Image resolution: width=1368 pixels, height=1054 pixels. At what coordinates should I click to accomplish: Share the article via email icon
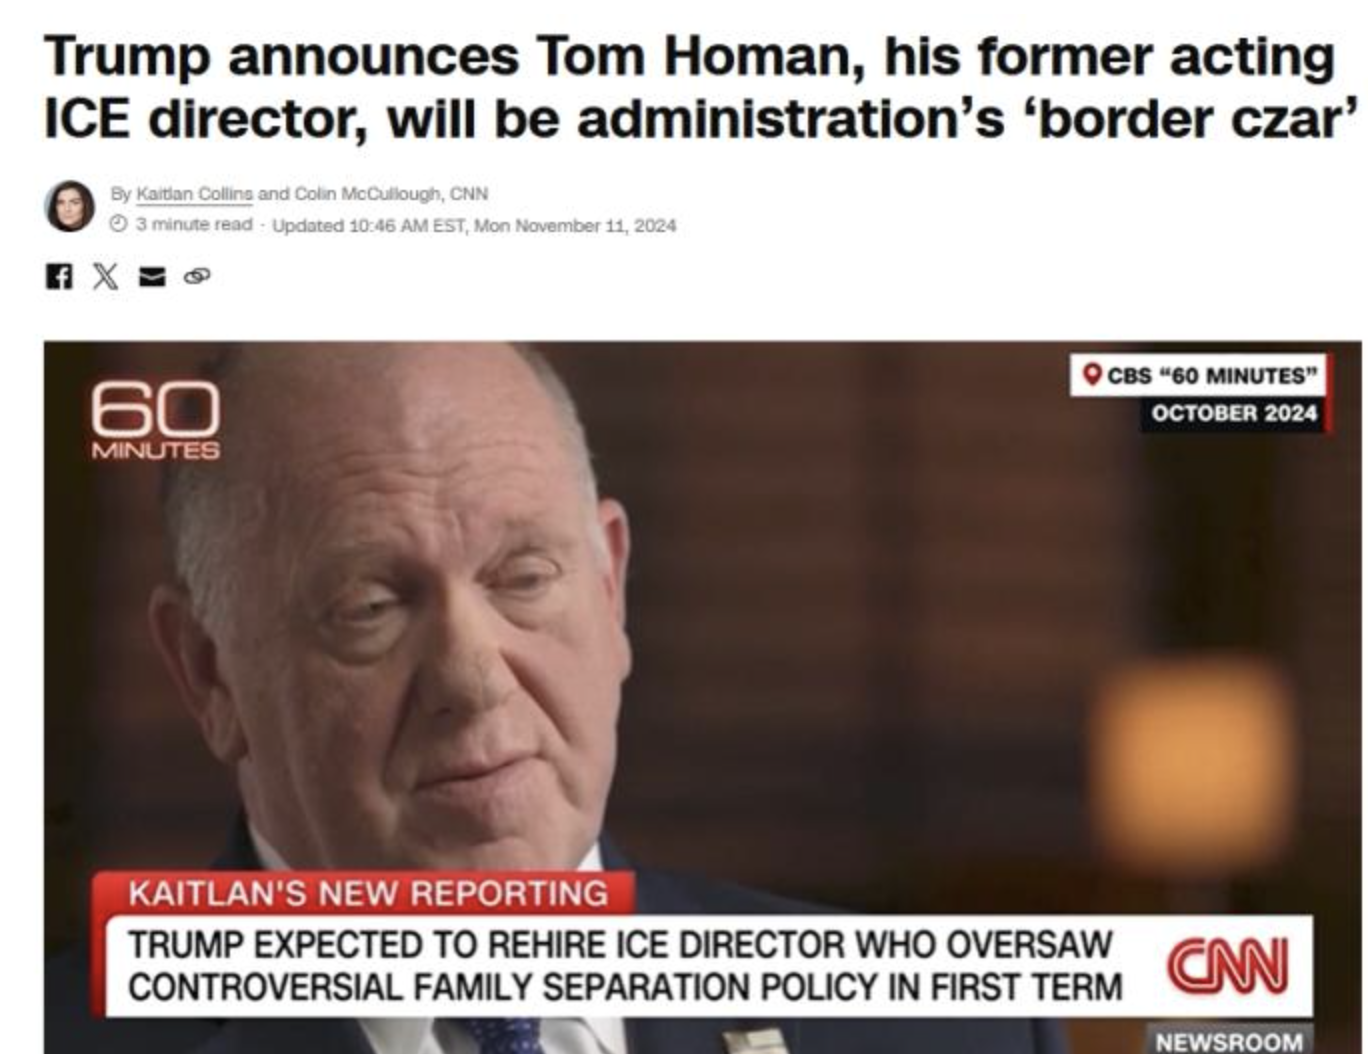tap(152, 277)
